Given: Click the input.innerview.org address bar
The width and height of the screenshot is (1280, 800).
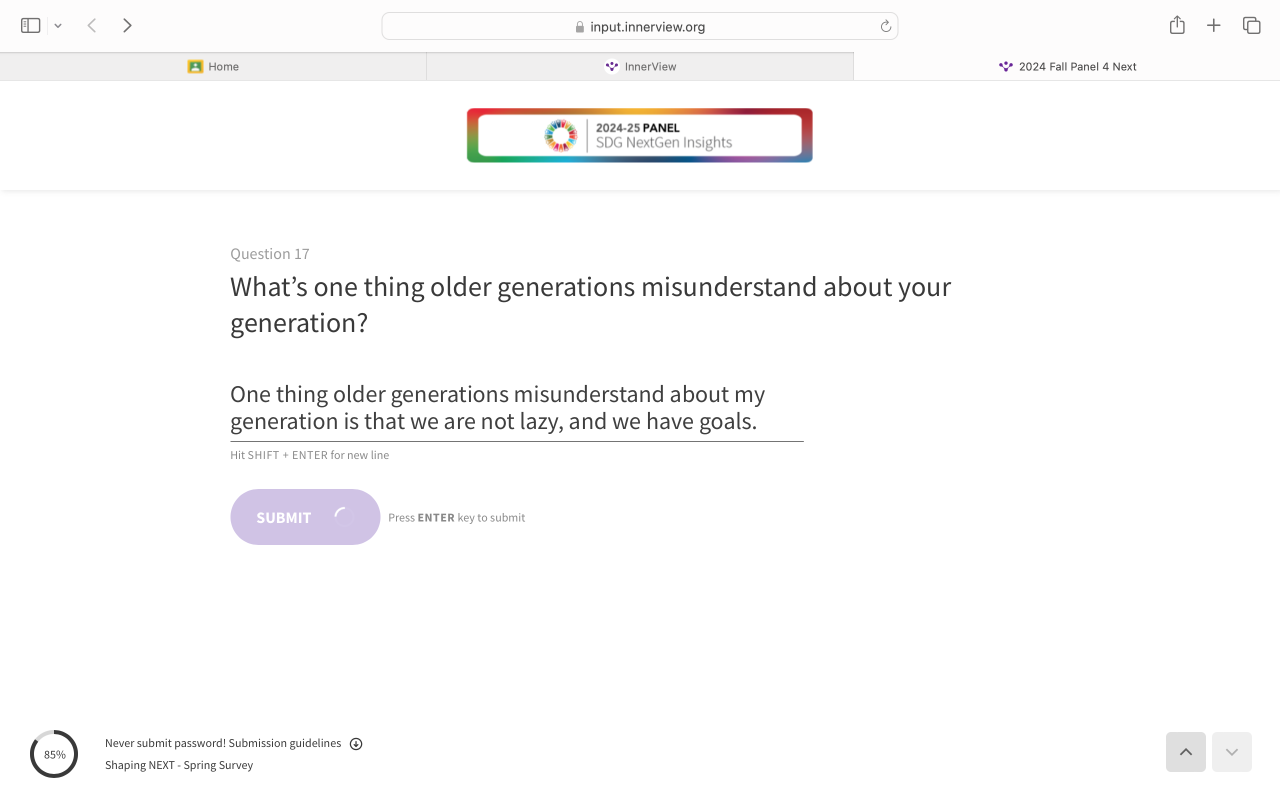Looking at the screenshot, I should click(x=640, y=27).
